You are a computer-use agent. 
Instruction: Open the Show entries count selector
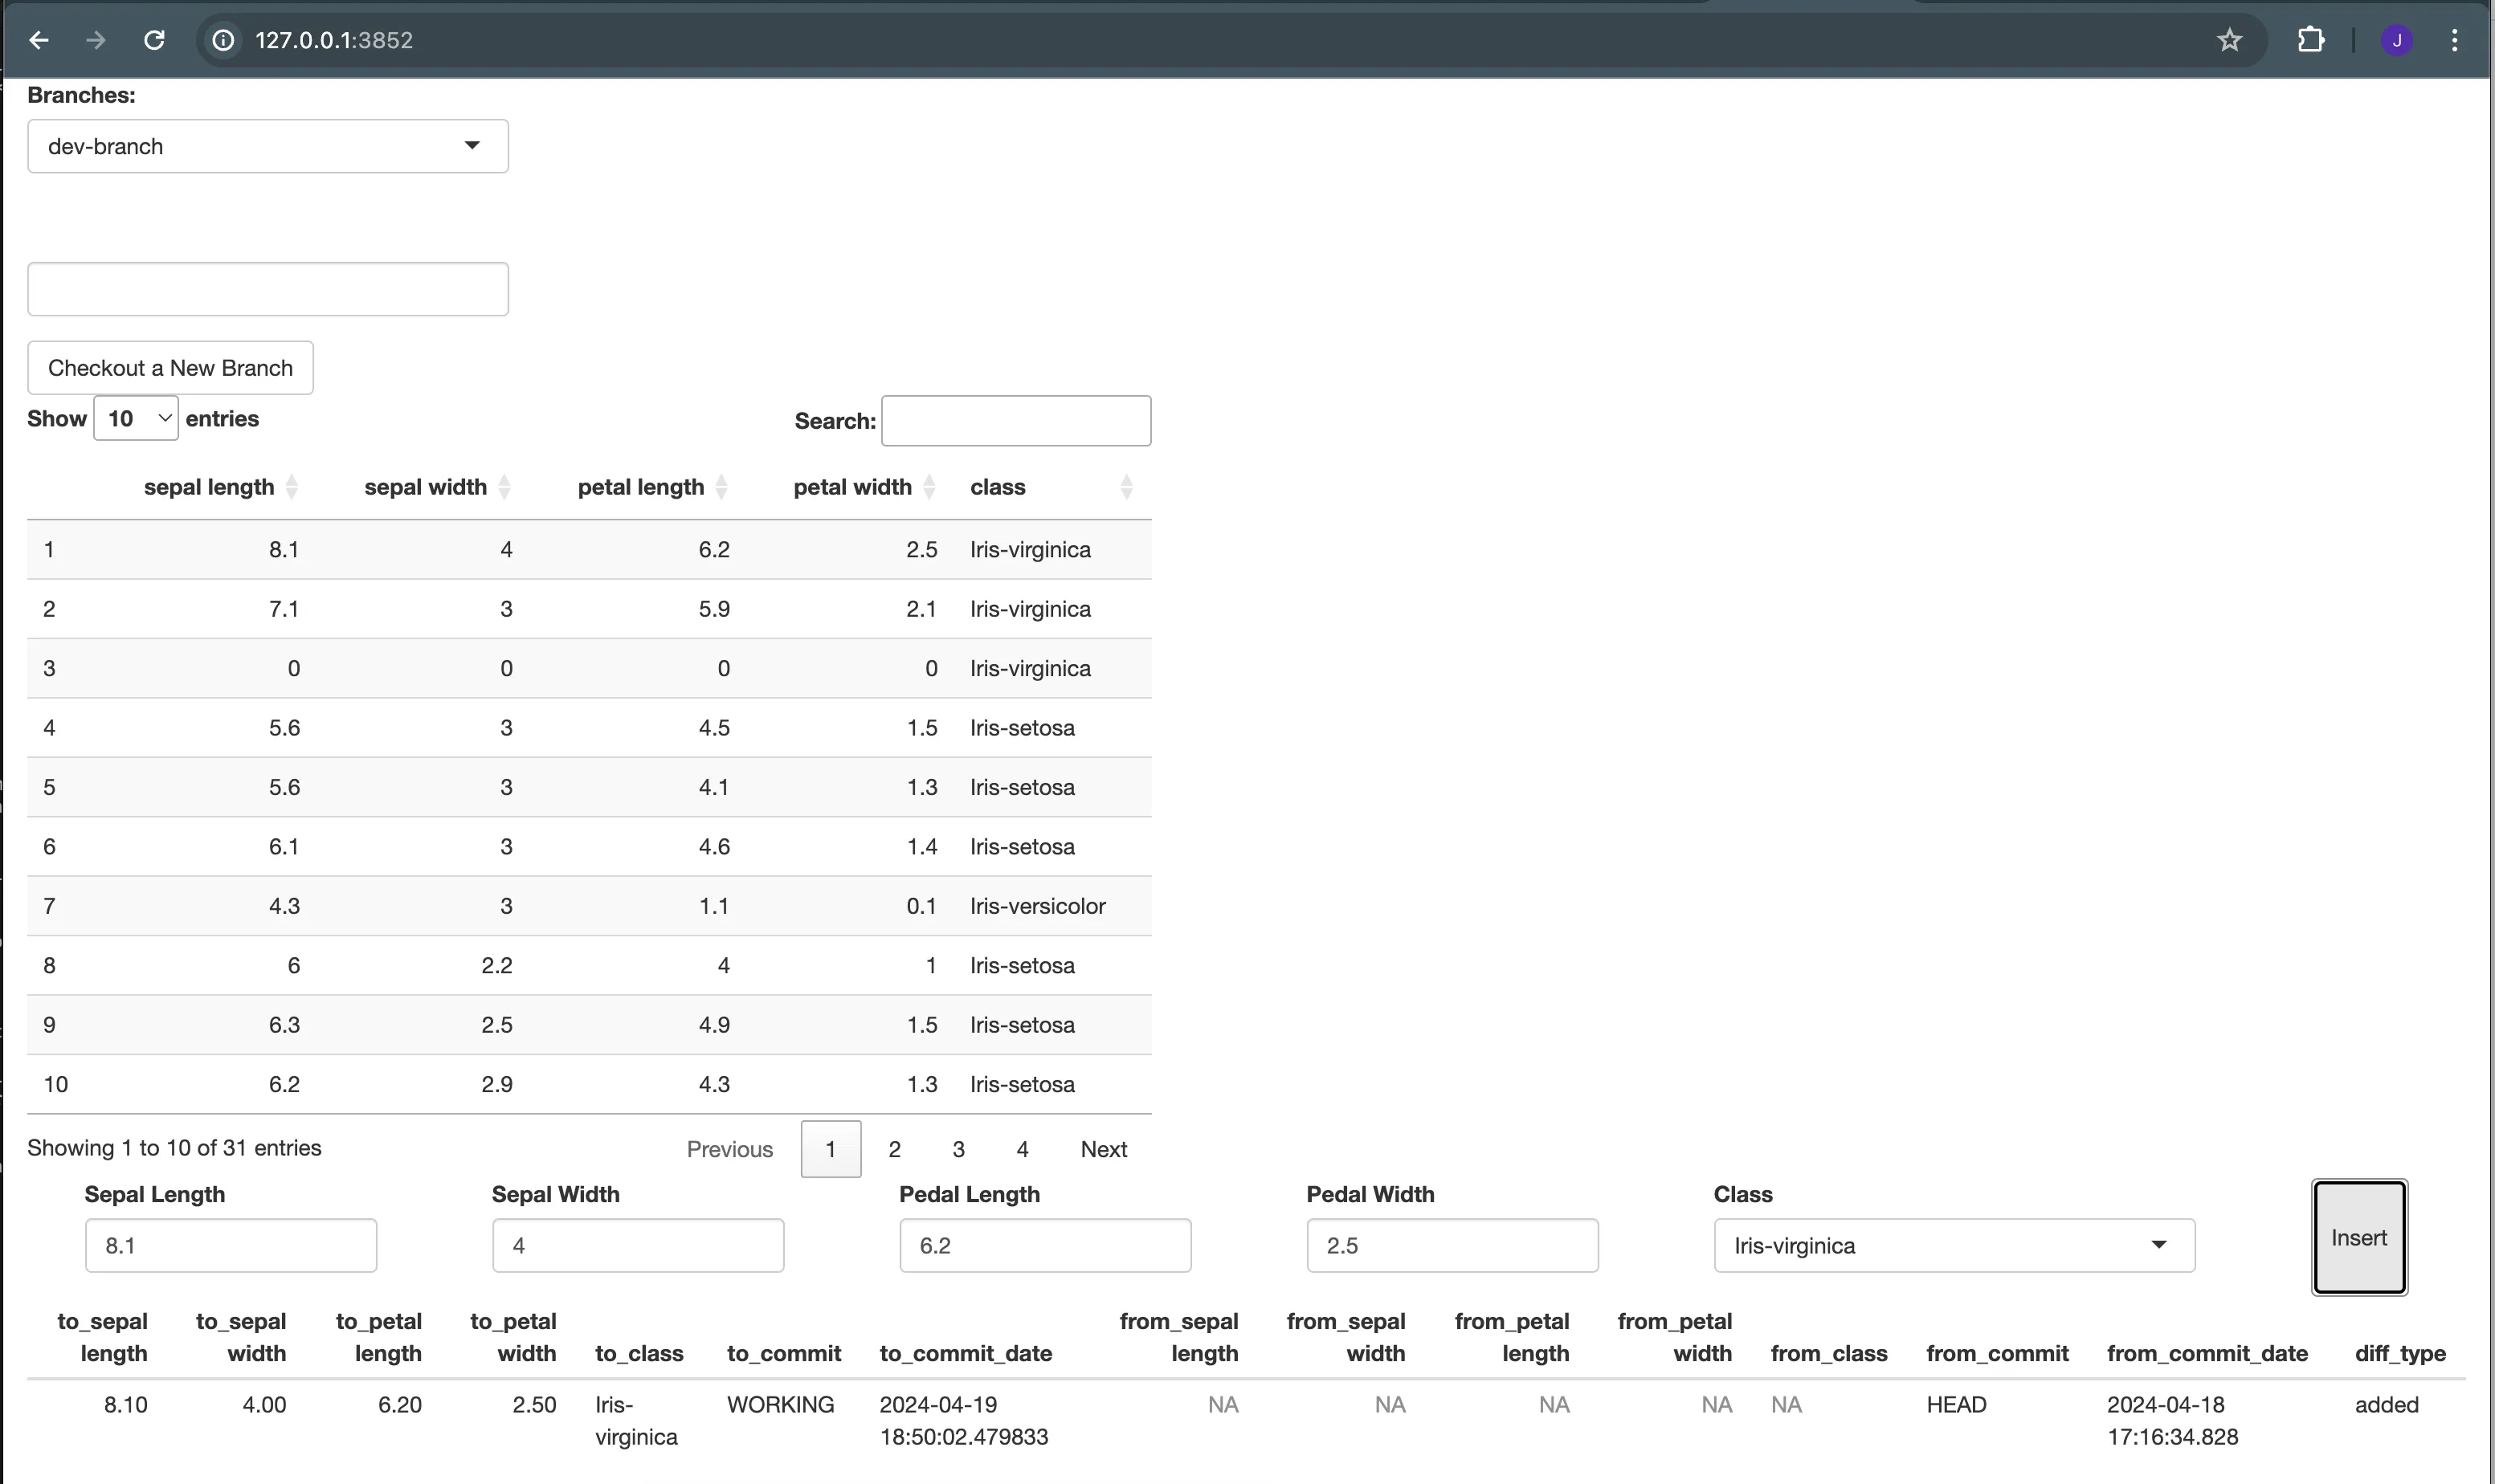tap(136, 418)
